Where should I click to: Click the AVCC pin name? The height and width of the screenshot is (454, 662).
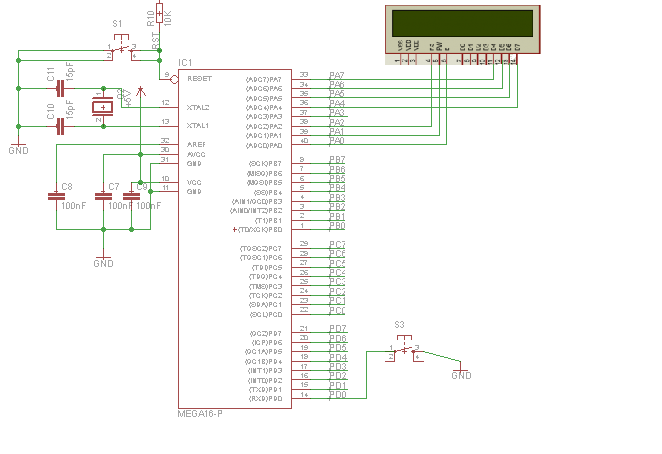(x=196, y=155)
